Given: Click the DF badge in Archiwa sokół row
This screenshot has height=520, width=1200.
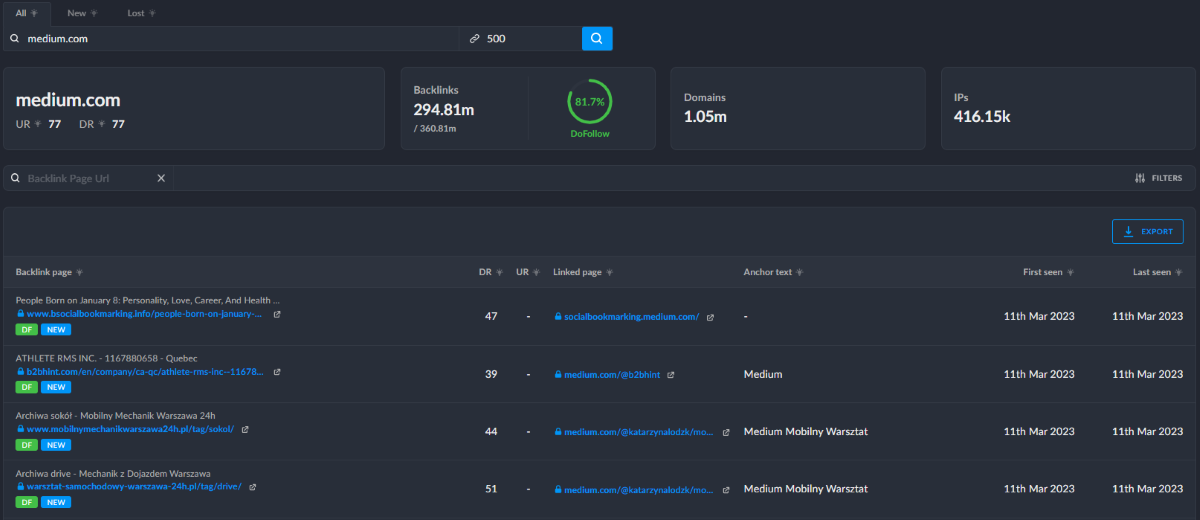Looking at the screenshot, I should [27, 444].
